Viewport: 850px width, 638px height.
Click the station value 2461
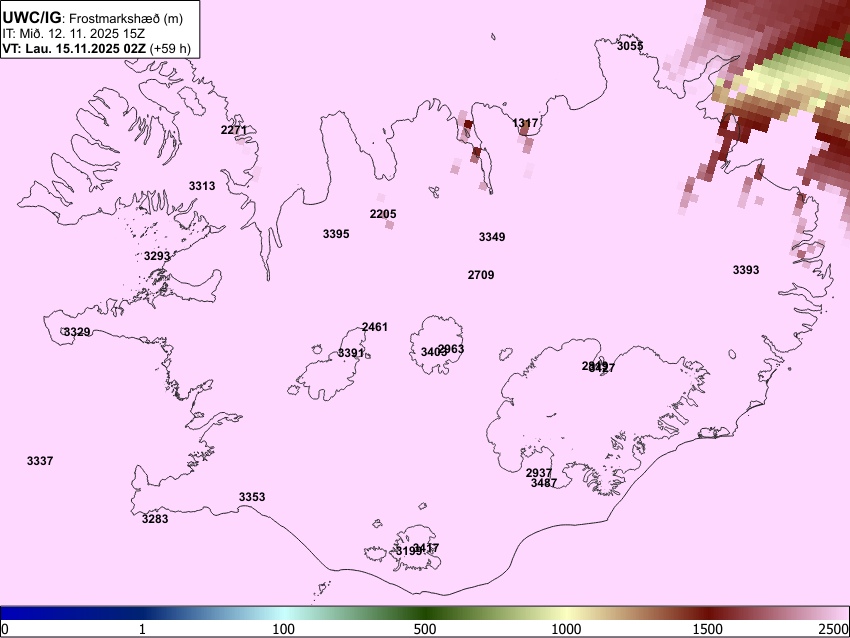[x=375, y=327]
